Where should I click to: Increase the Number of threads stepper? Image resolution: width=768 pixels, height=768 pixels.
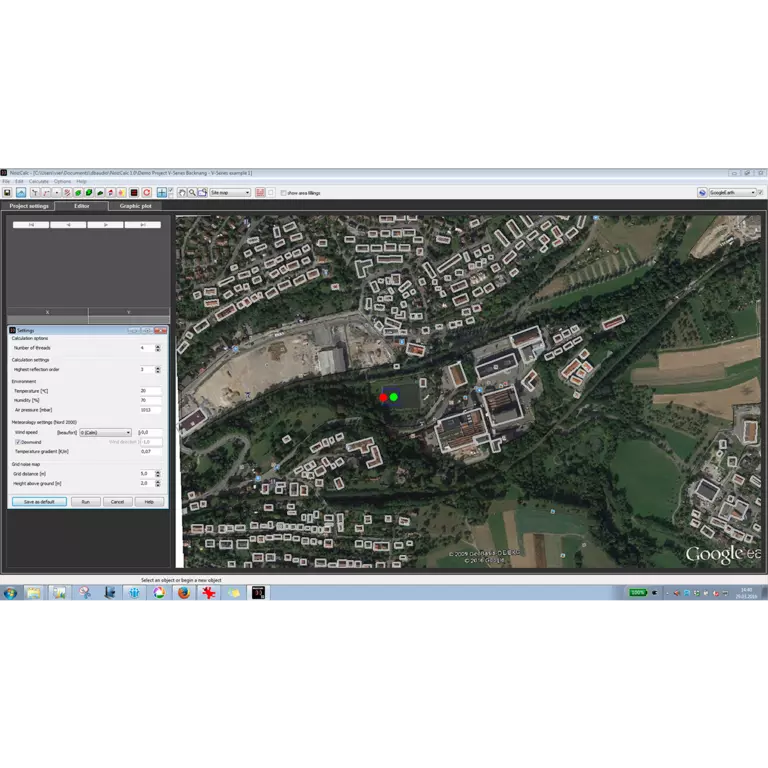pyautogui.click(x=157, y=346)
